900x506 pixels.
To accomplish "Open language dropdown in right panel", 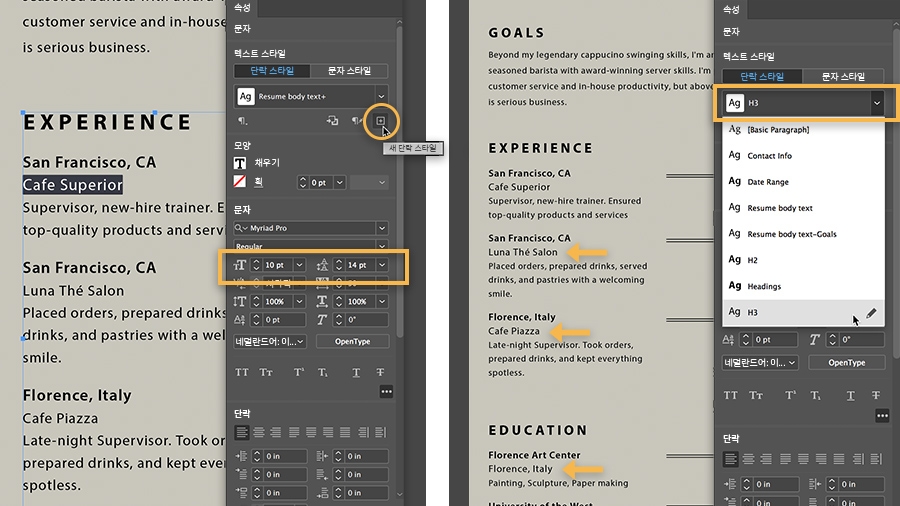I will tap(760, 363).
